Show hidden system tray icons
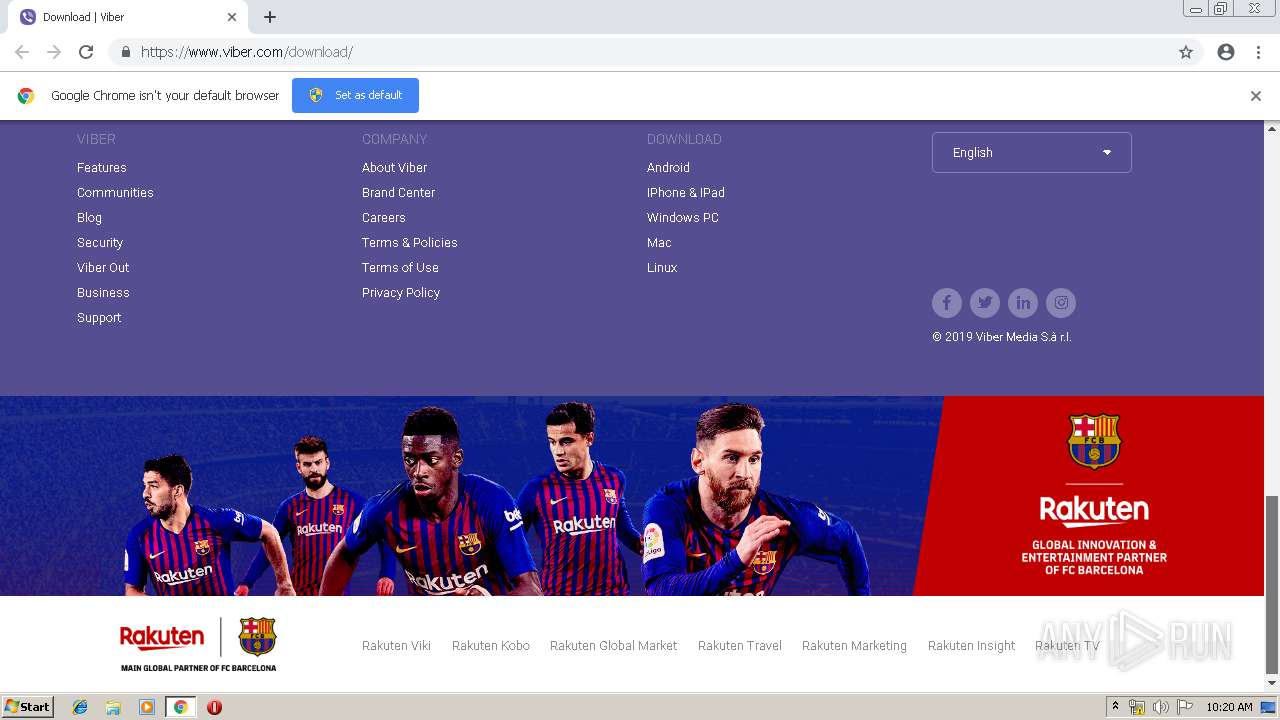The height and width of the screenshot is (720, 1280). click(1116, 707)
